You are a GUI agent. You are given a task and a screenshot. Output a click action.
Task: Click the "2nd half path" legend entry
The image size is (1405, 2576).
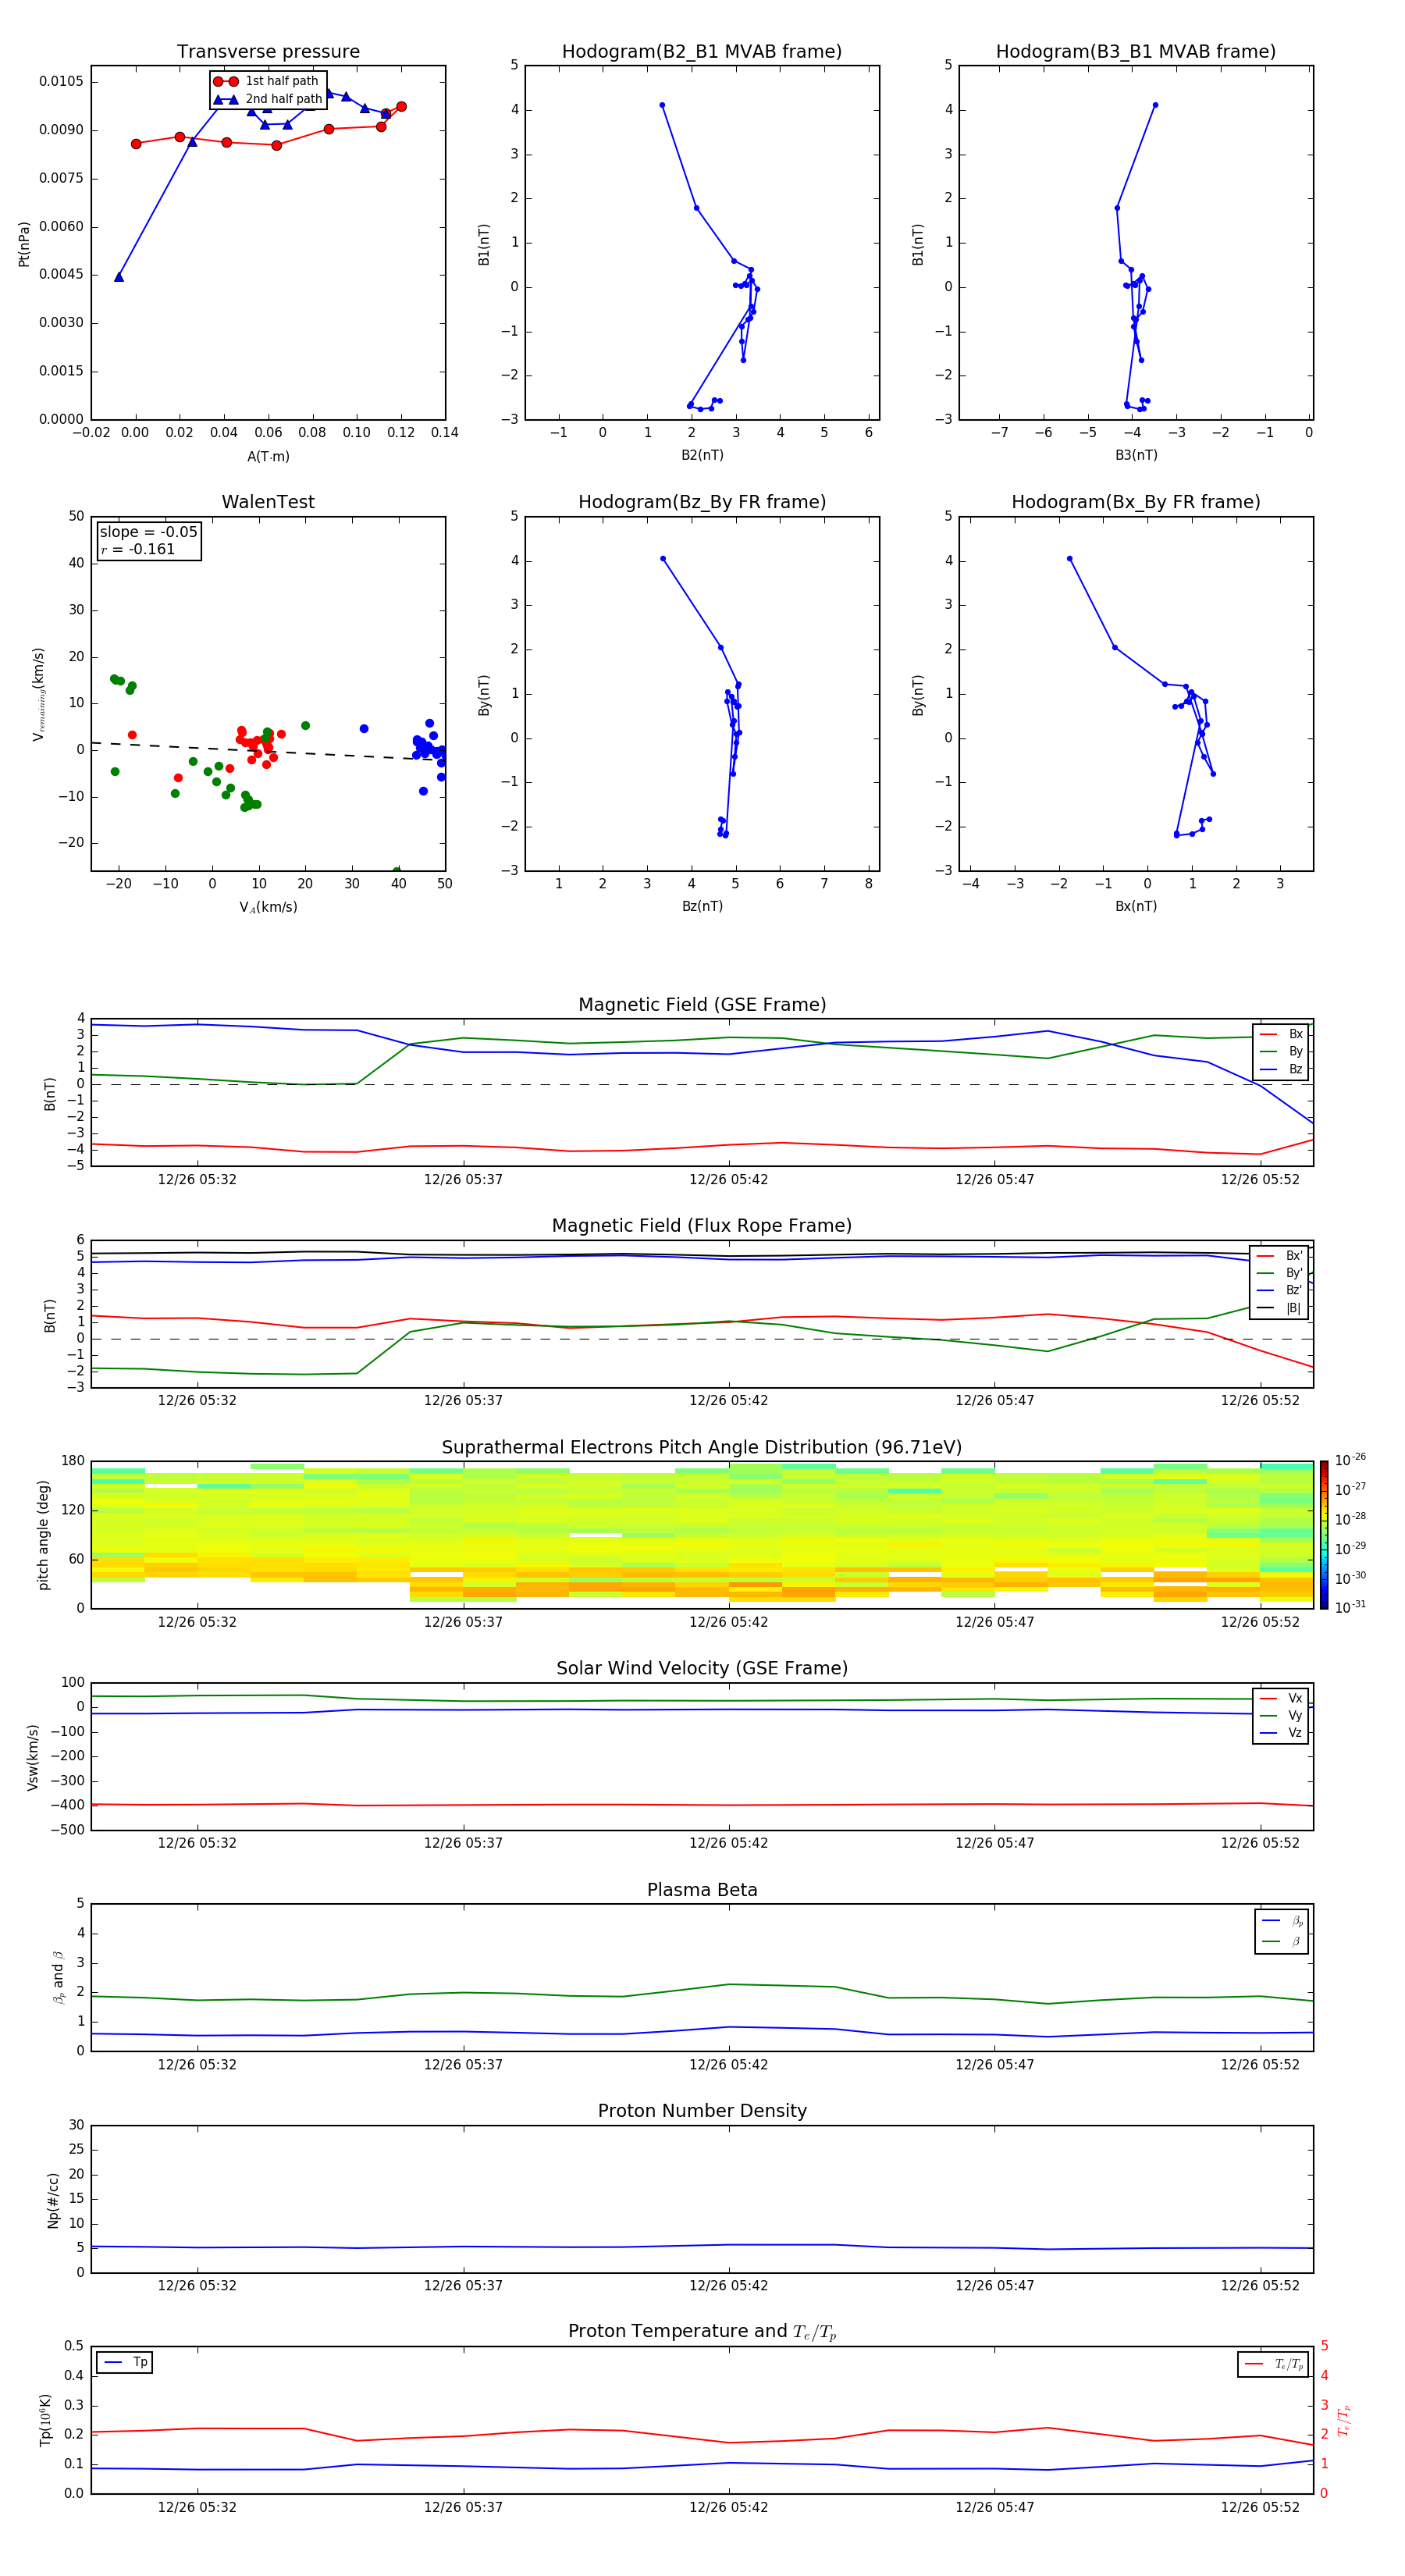(x=268, y=99)
